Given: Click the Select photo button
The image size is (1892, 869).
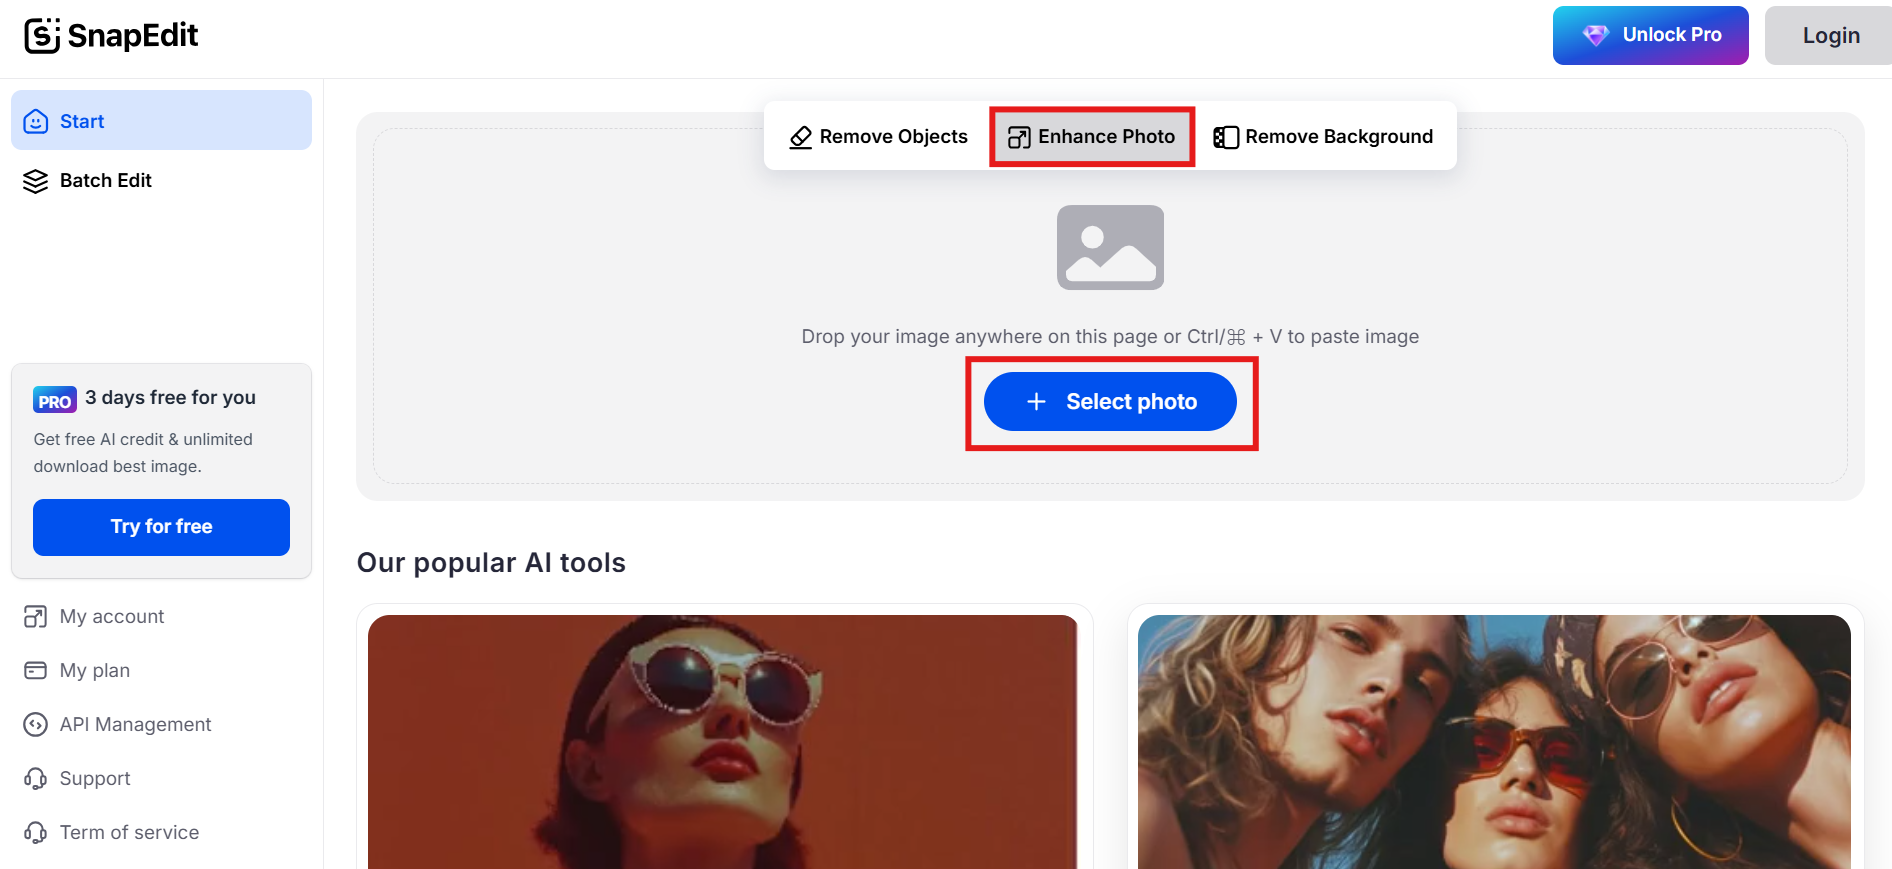Looking at the screenshot, I should (x=1110, y=401).
